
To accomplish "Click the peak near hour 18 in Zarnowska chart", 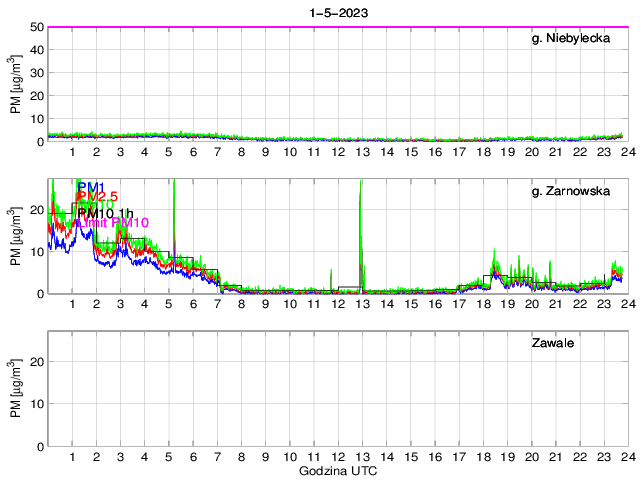I will coord(495,254).
